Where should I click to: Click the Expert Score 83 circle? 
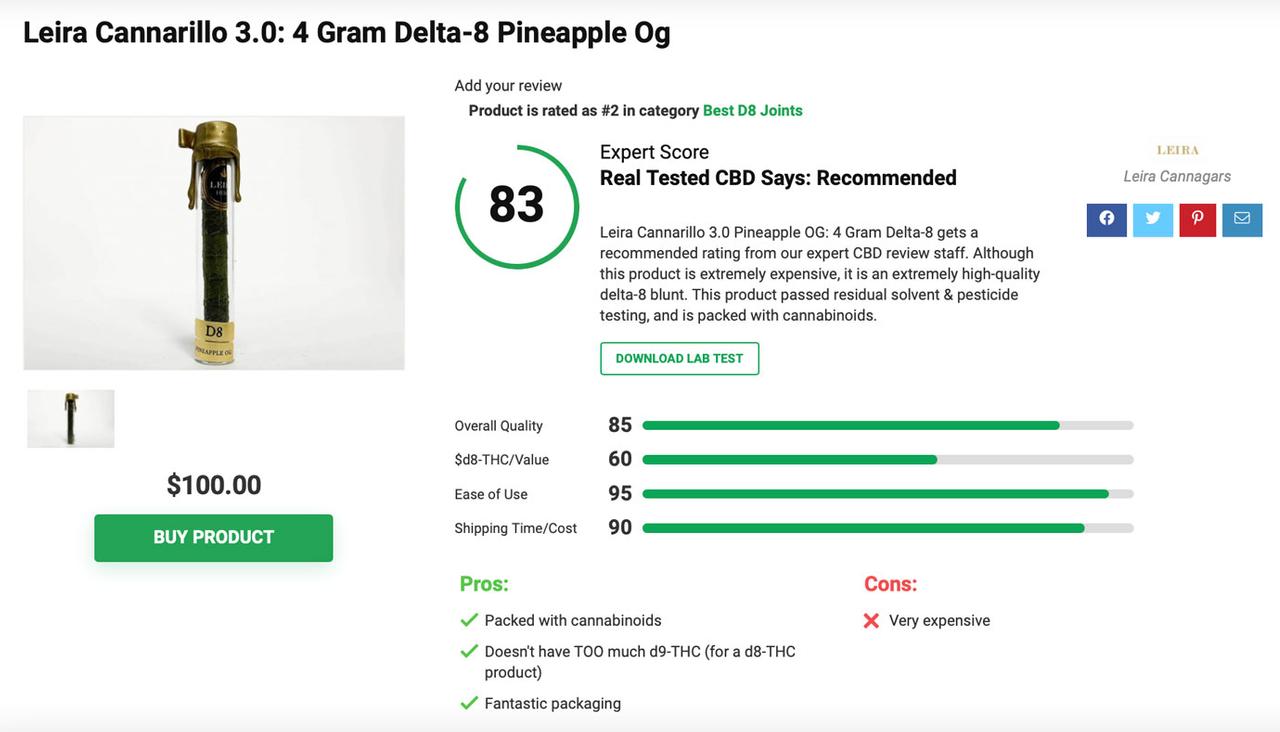pos(516,206)
